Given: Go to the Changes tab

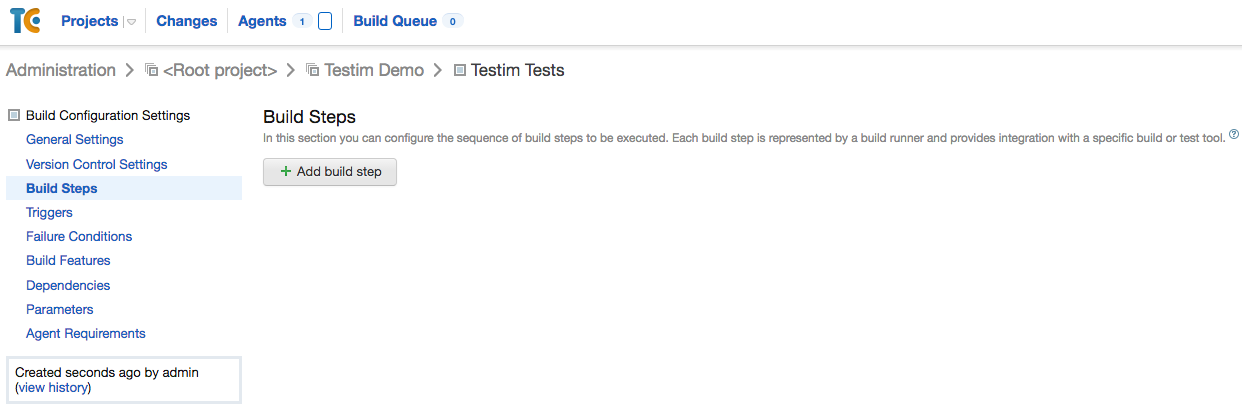Looking at the screenshot, I should tap(186, 21).
